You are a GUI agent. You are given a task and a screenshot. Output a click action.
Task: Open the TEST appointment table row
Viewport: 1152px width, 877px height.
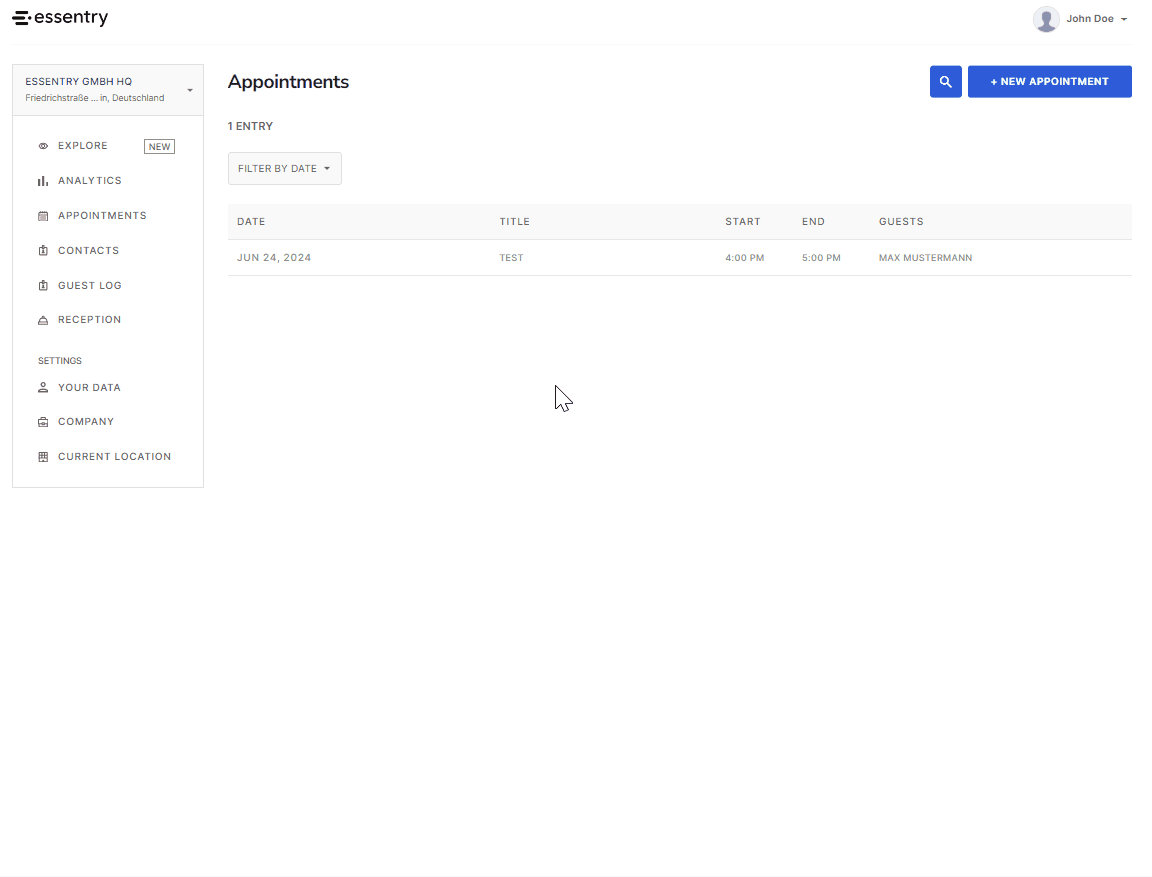(x=511, y=257)
